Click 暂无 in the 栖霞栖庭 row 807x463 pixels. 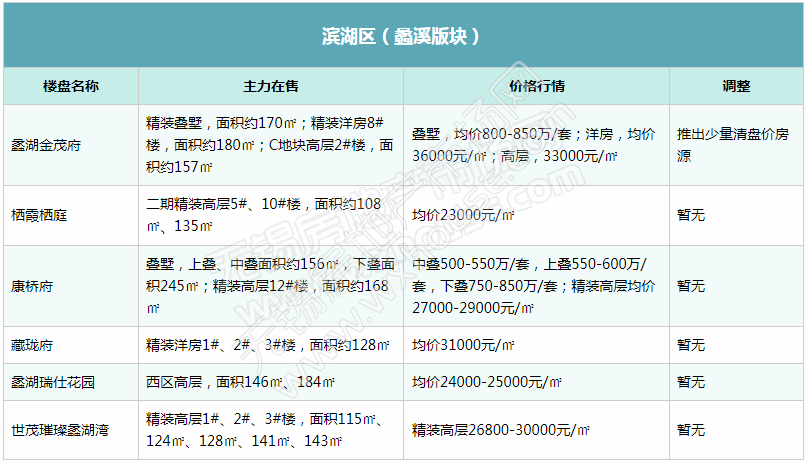690,215
